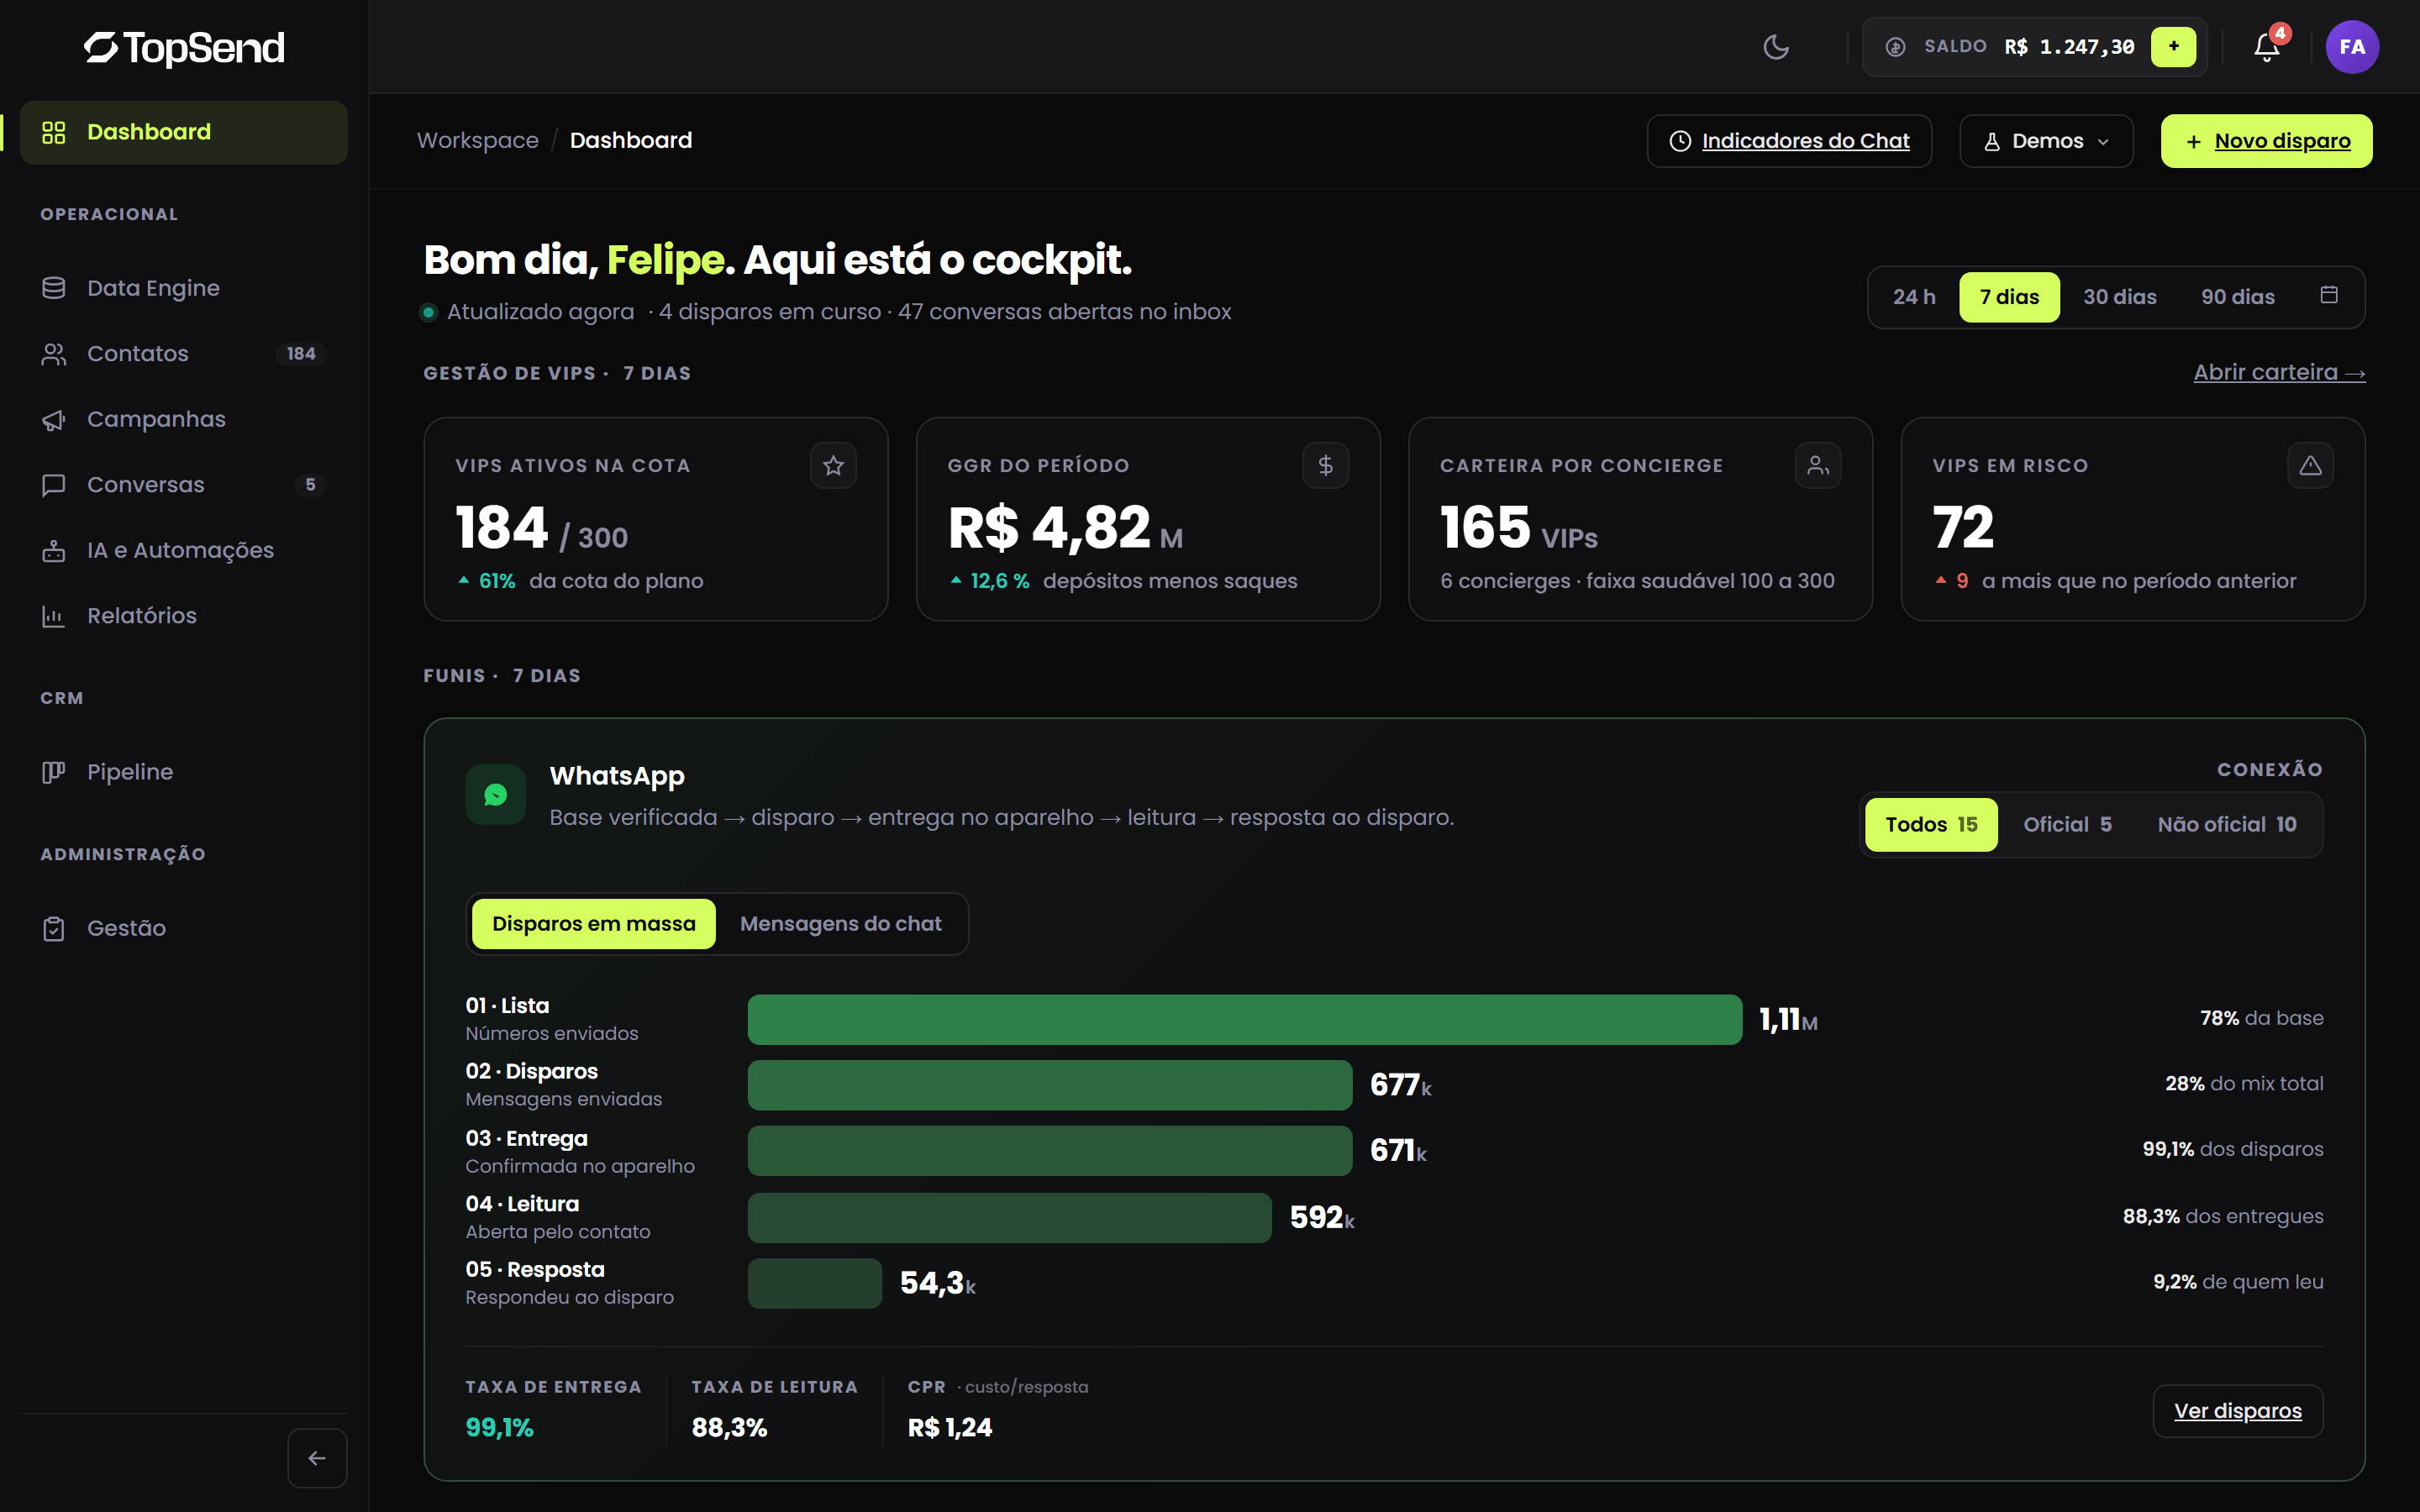Click the VIPs em Risco value 72
This screenshot has height=1512, width=2420.
(x=1963, y=527)
